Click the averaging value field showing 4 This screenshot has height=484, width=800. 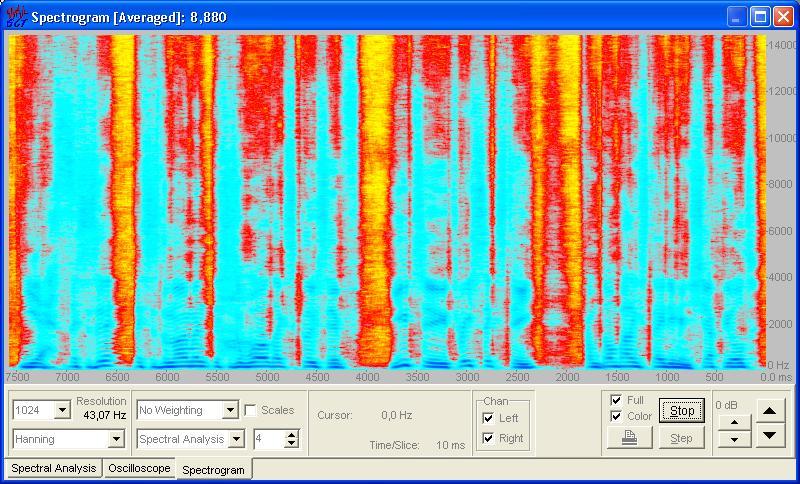click(x=270, y=439)
